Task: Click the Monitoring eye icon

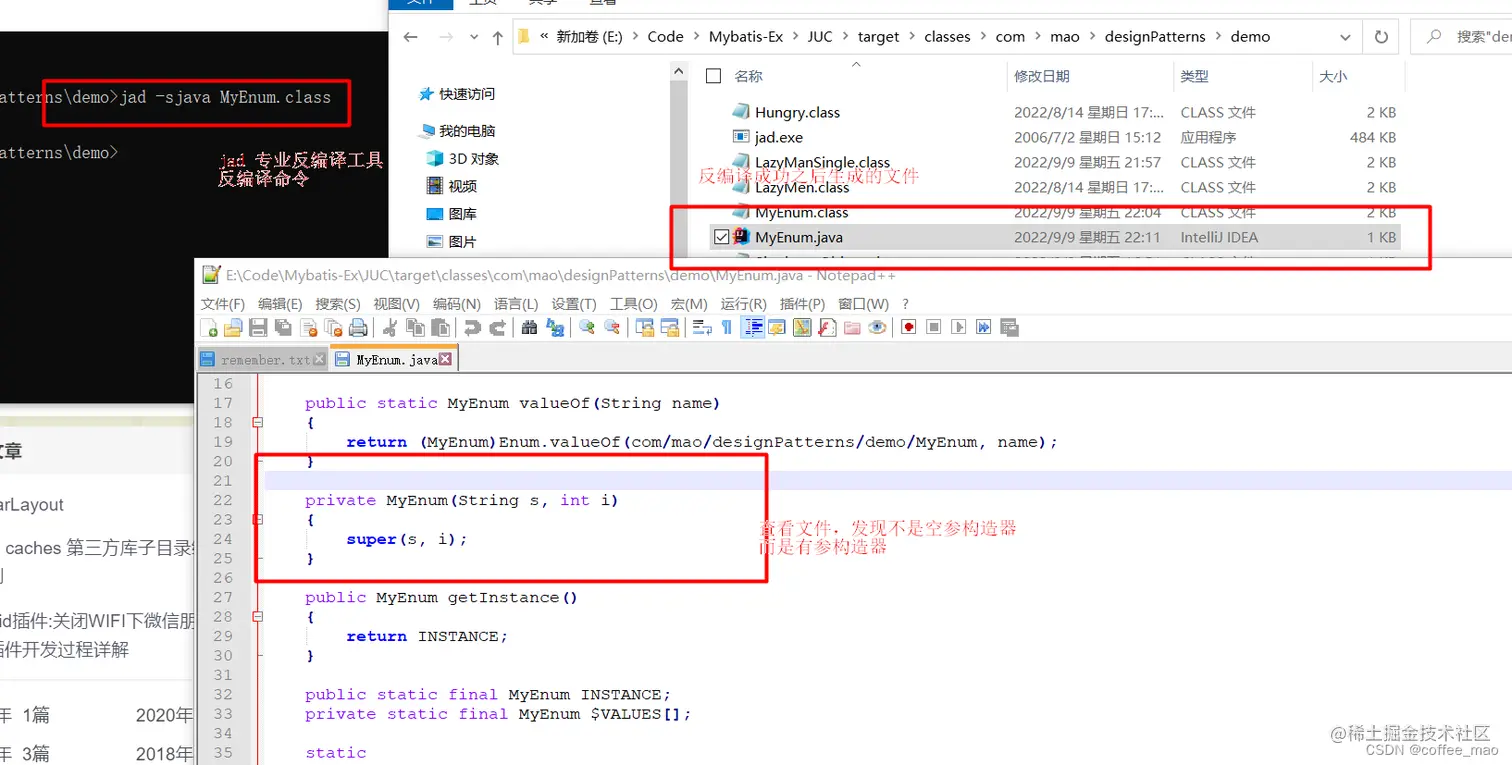Action: 877,327
